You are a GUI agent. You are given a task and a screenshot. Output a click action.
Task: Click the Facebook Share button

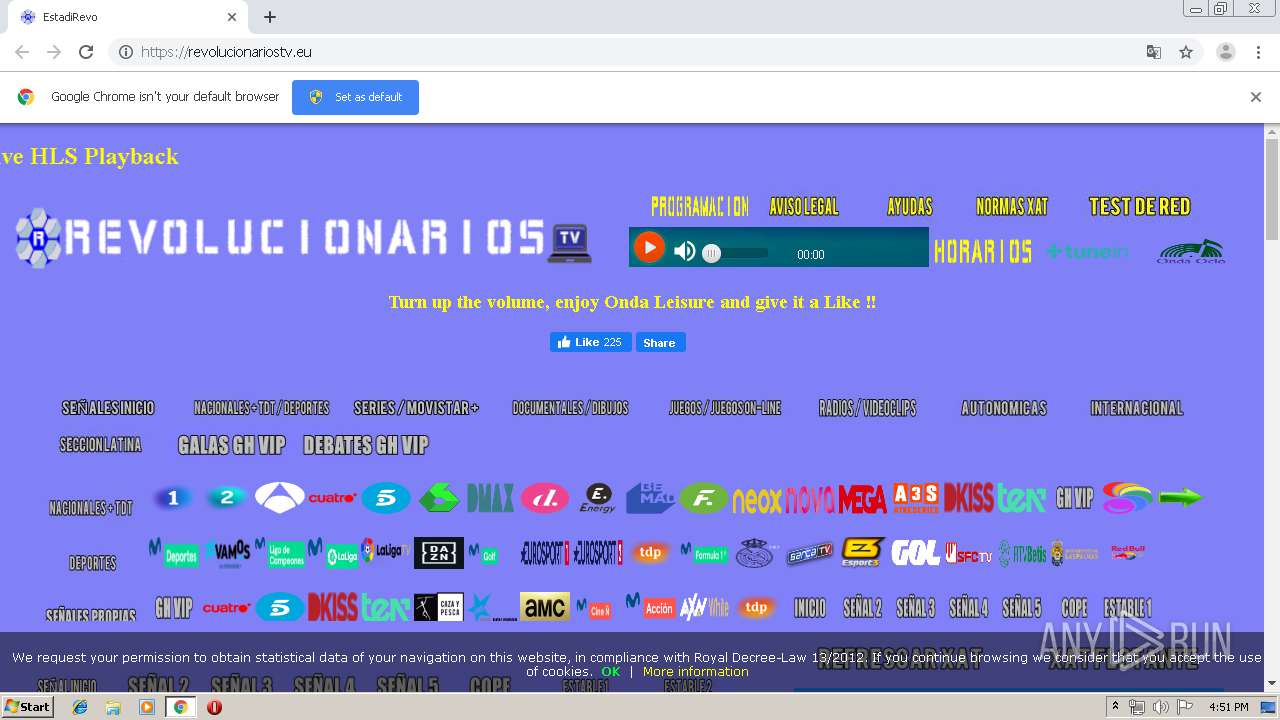[659, 342]
